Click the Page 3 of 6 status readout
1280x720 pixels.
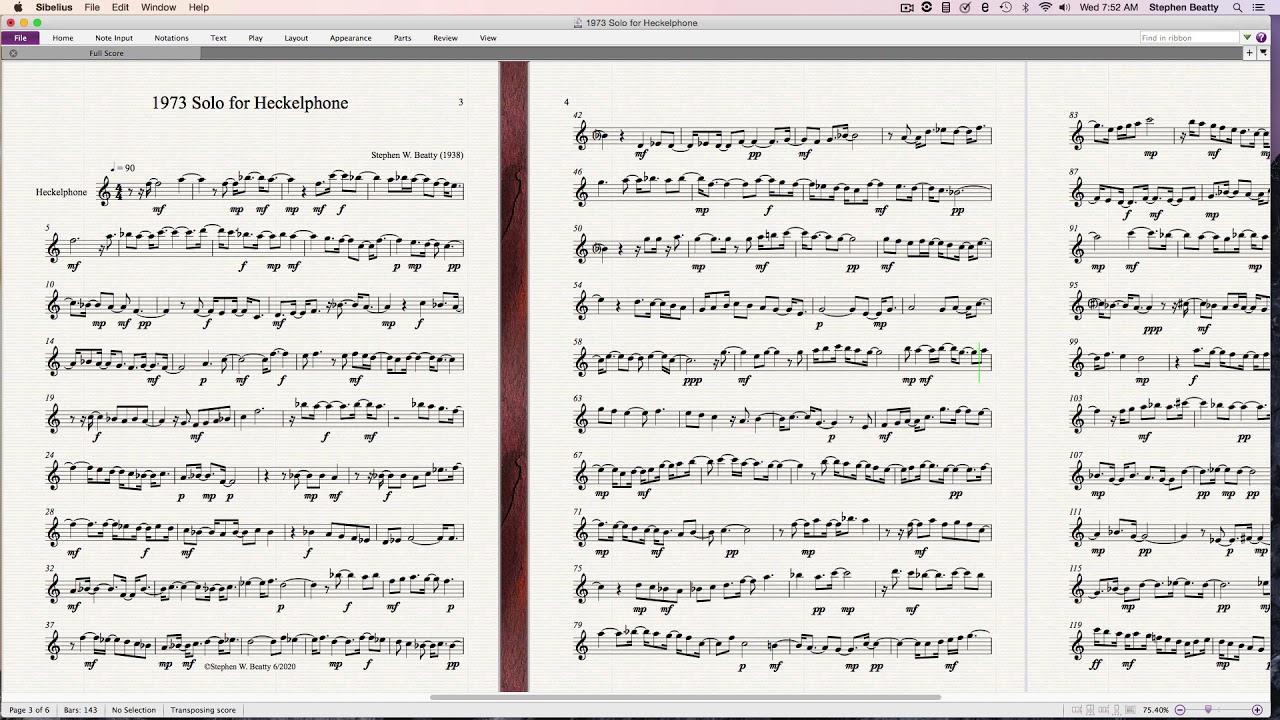pyautogui.click(x=29, y=710)
